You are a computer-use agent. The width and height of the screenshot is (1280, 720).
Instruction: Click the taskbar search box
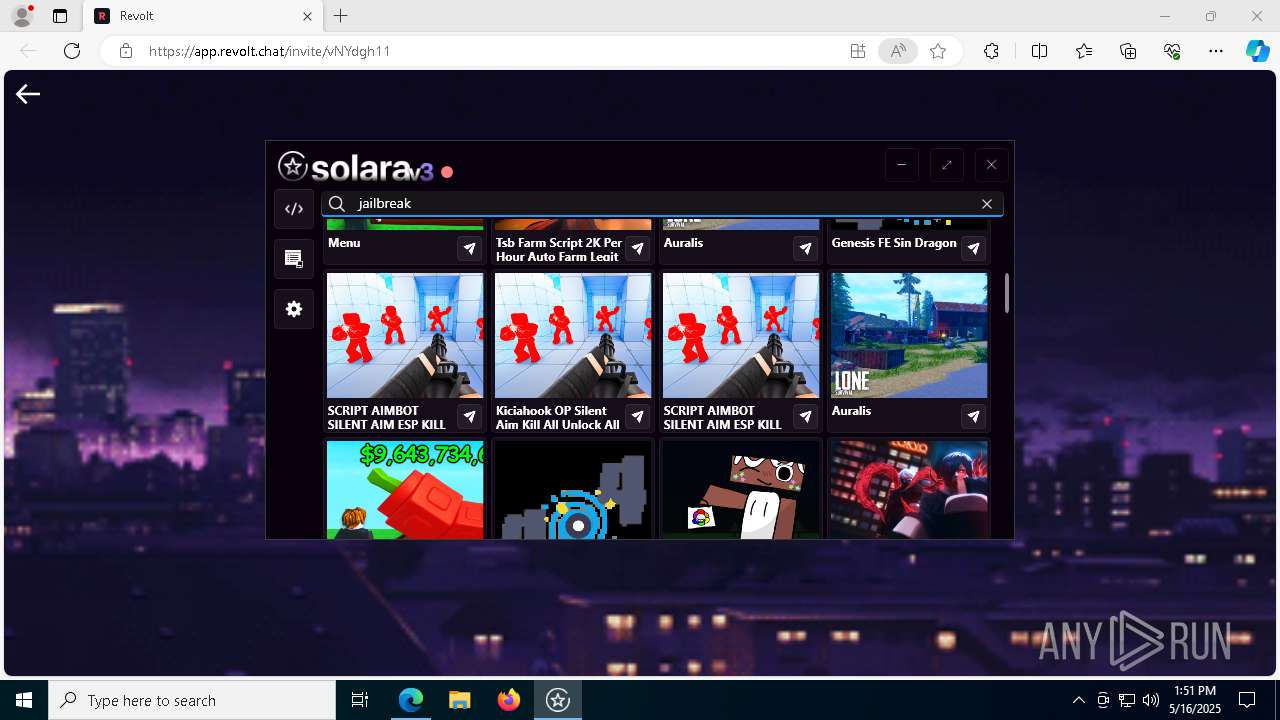192,700
